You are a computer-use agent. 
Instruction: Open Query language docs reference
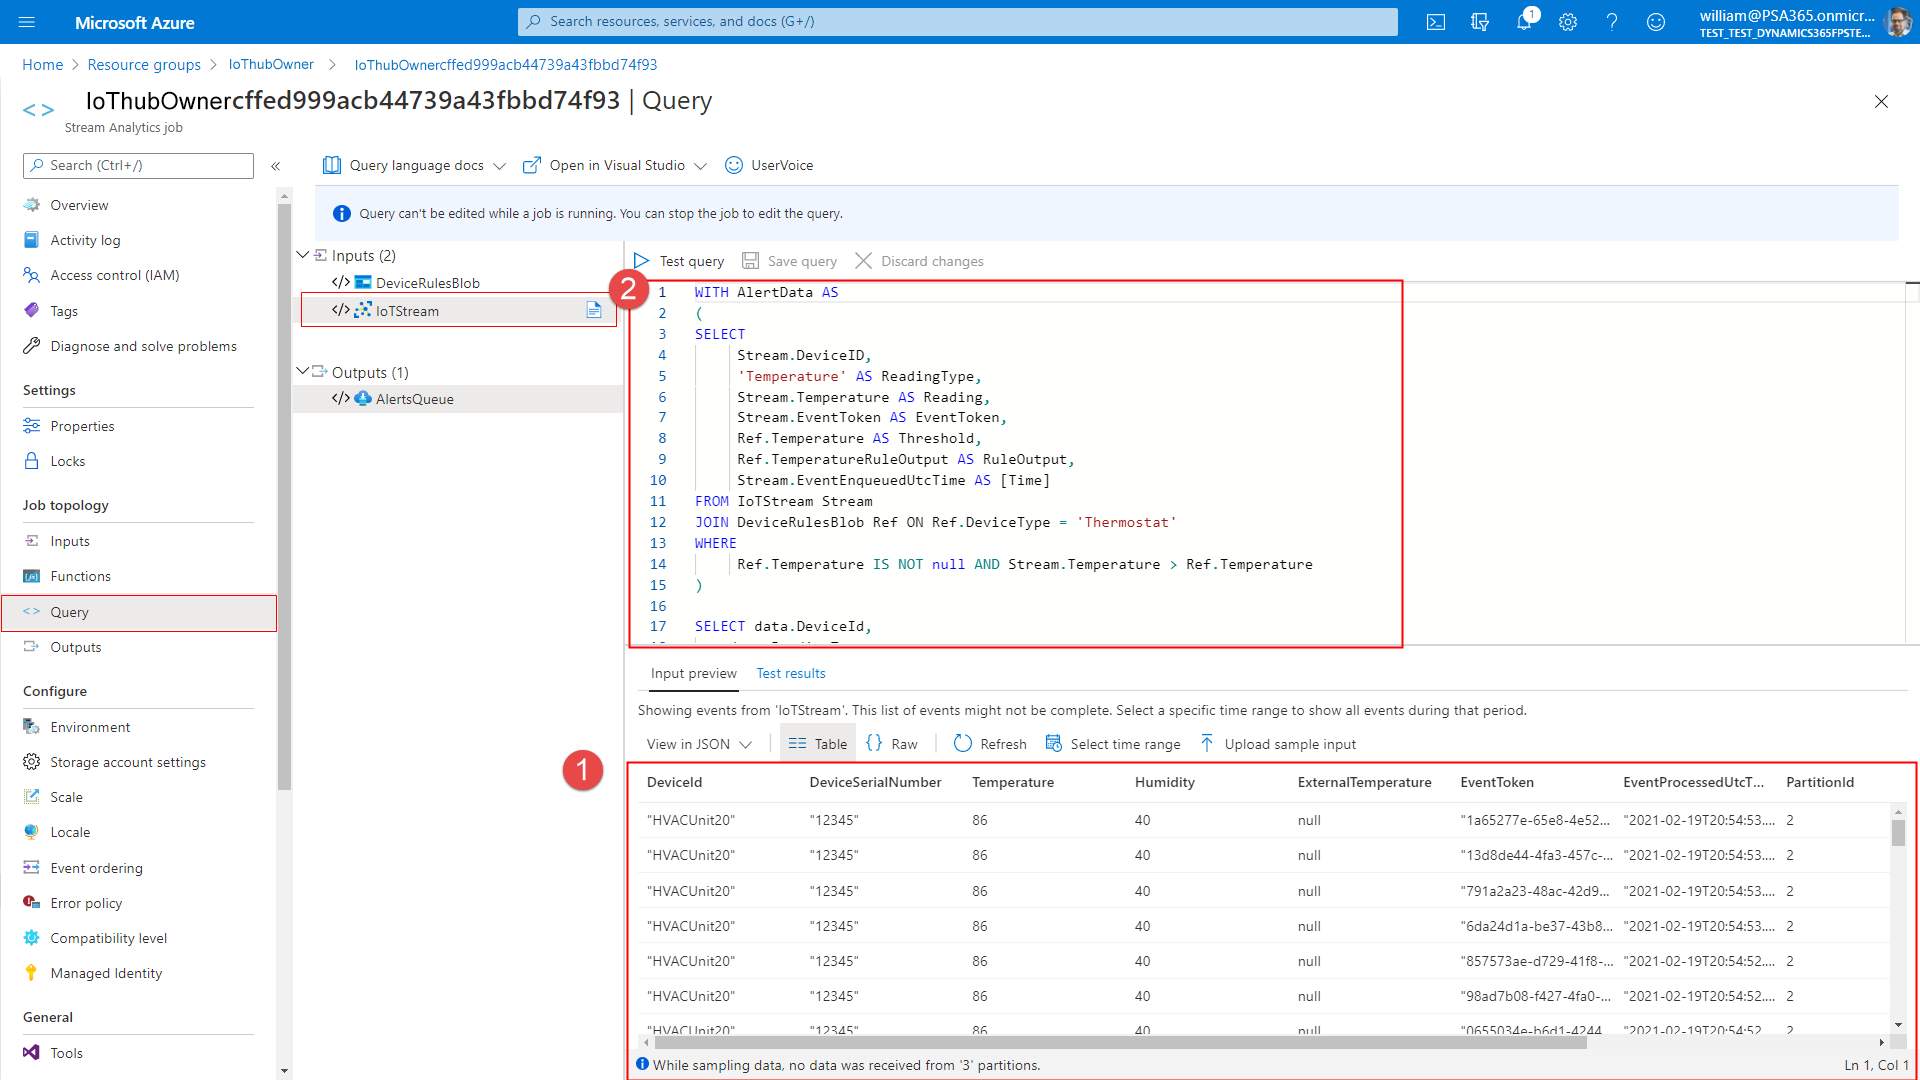tap(414, 164)
